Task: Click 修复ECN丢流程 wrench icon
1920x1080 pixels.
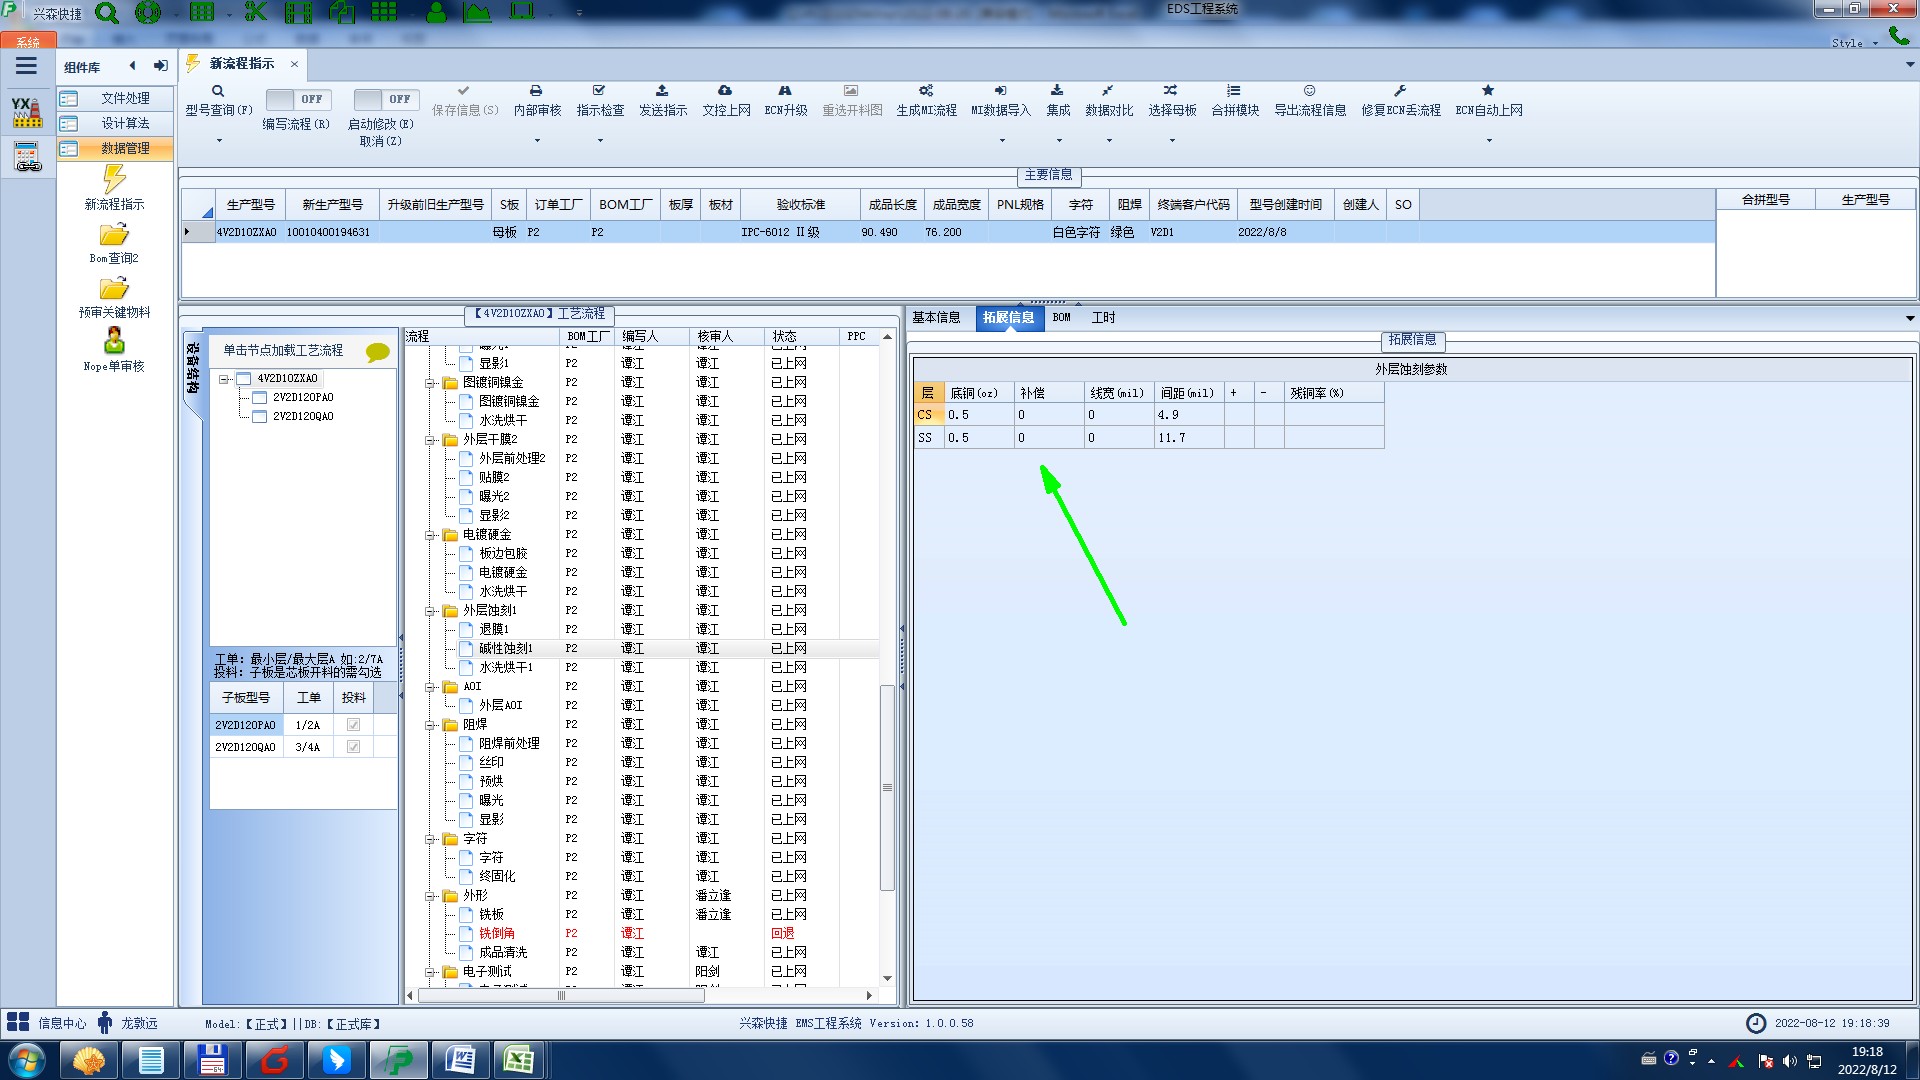Action: coord(1400,91)
